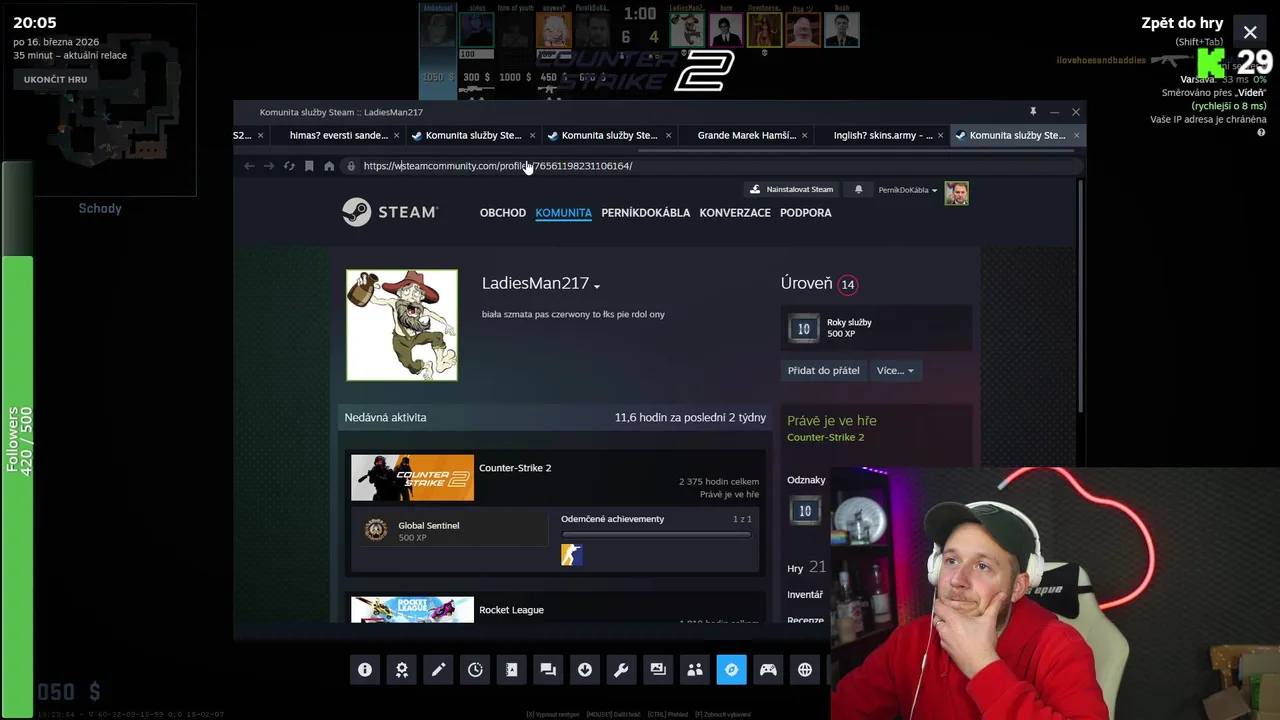Click the level 14 circle badge
1280x720 pixels.
848,284
